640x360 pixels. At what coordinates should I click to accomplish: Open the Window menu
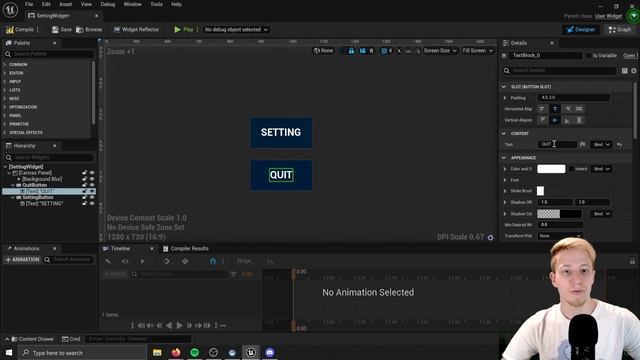[132, 4]
